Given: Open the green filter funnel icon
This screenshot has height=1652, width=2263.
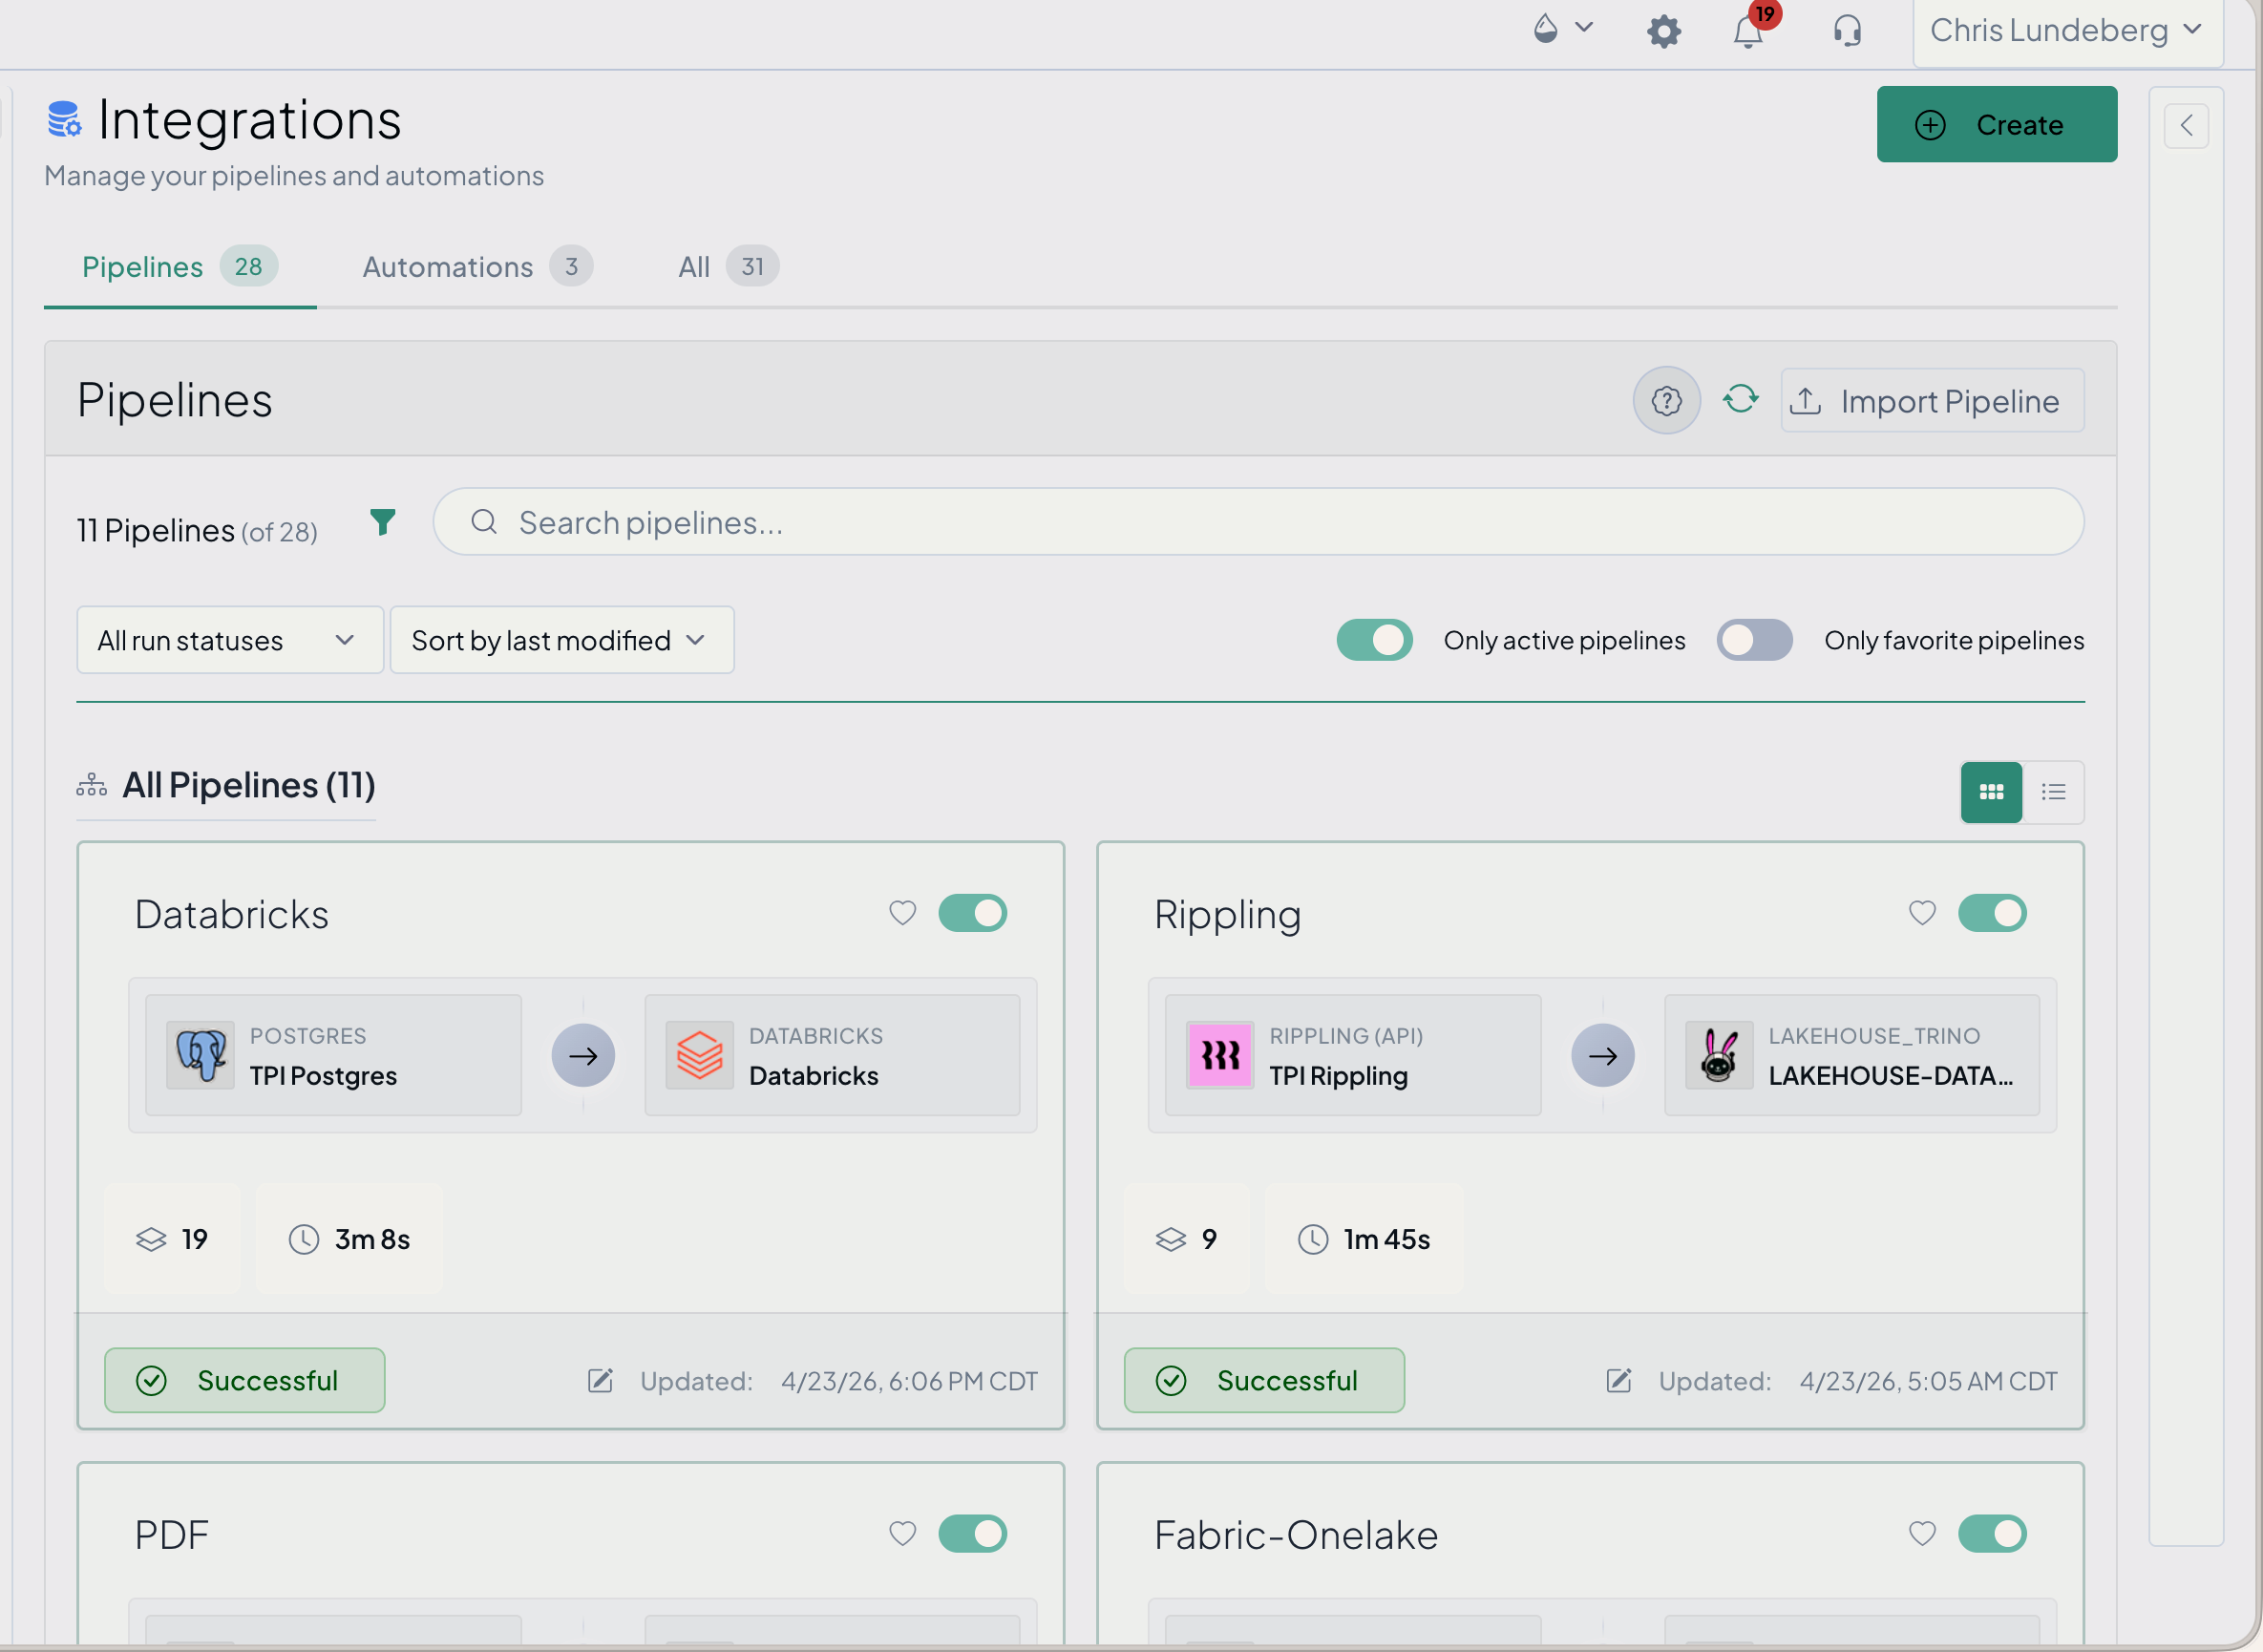Looking at the screenshot, I should (382, 522).
